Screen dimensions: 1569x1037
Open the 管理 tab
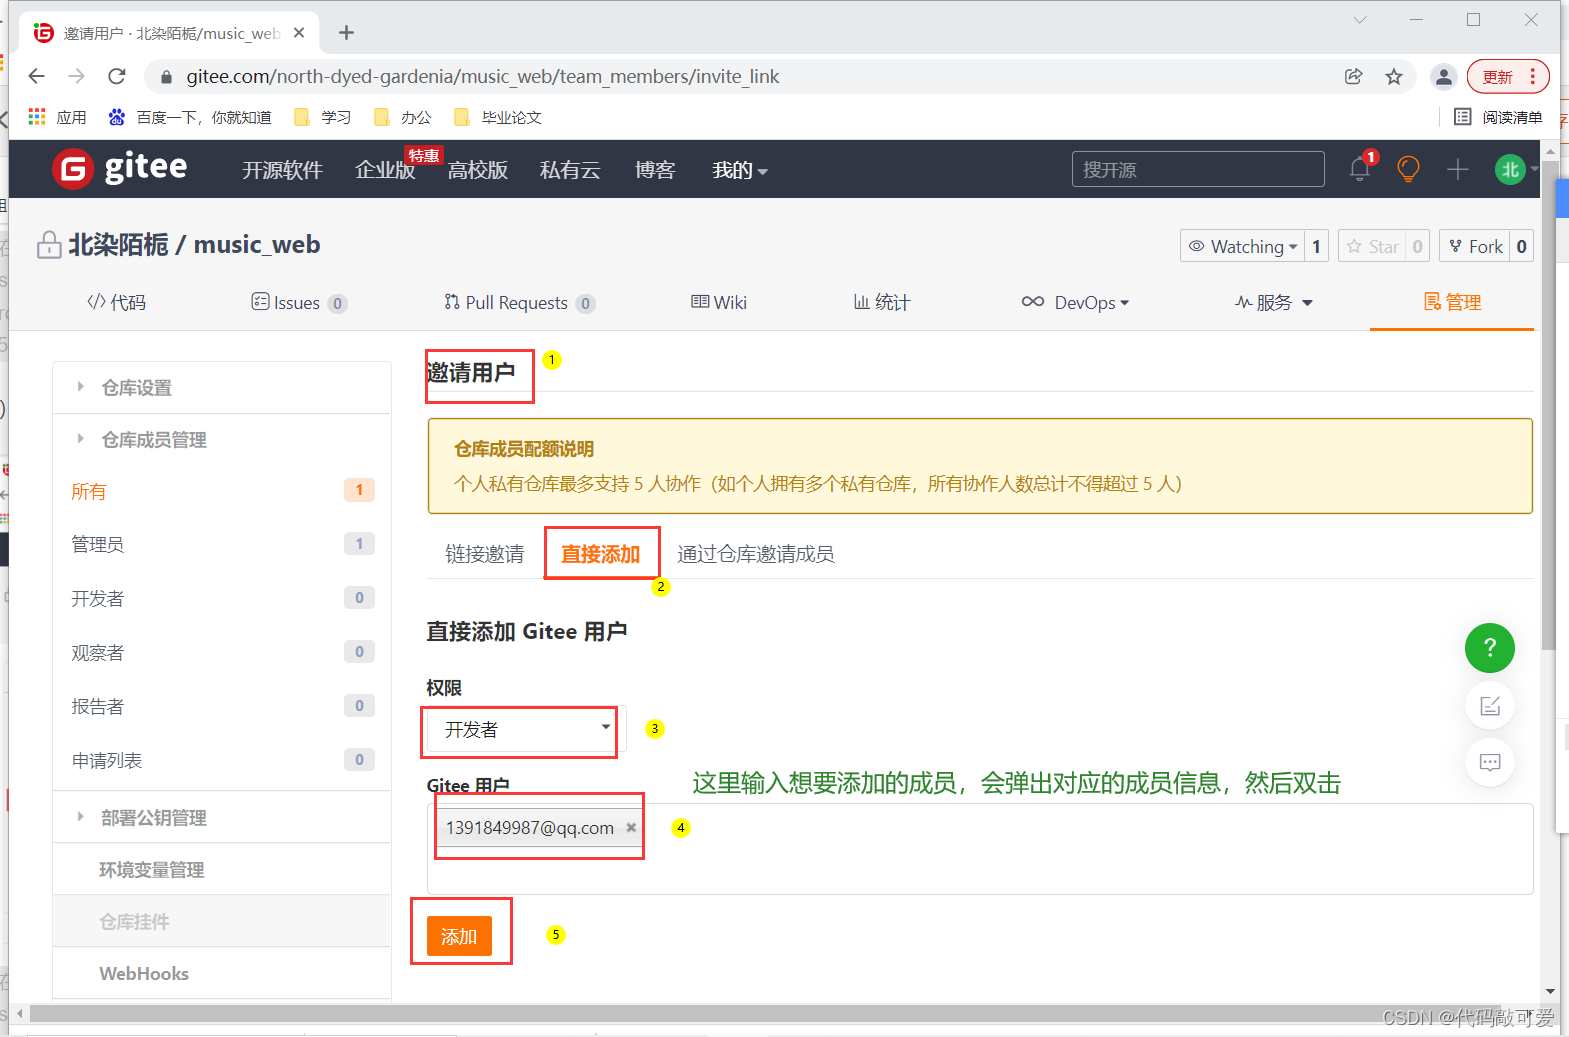(x=1452, y=302)
